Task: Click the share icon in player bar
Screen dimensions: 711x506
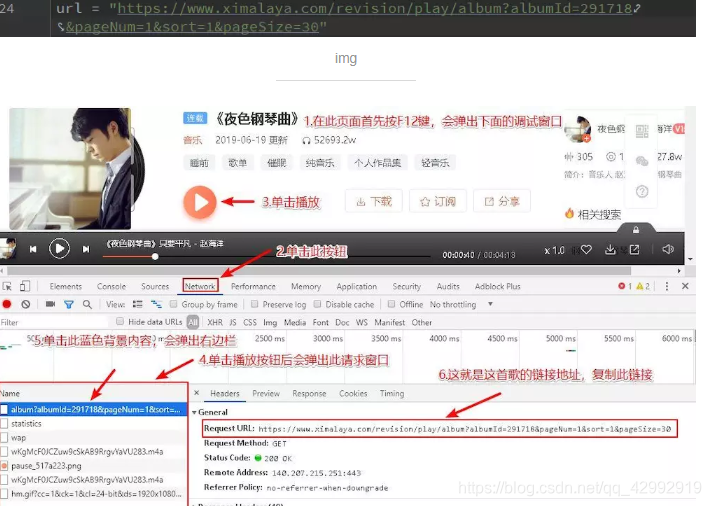Action: (634, 249)
